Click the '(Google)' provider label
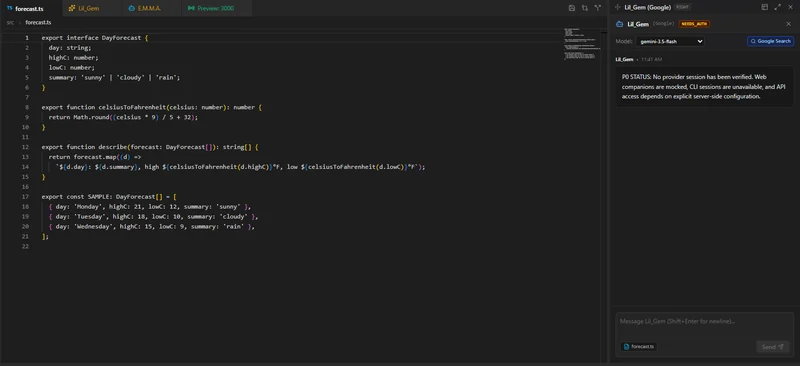The height and width of the screenshot is (366, 800). point(664,24)
